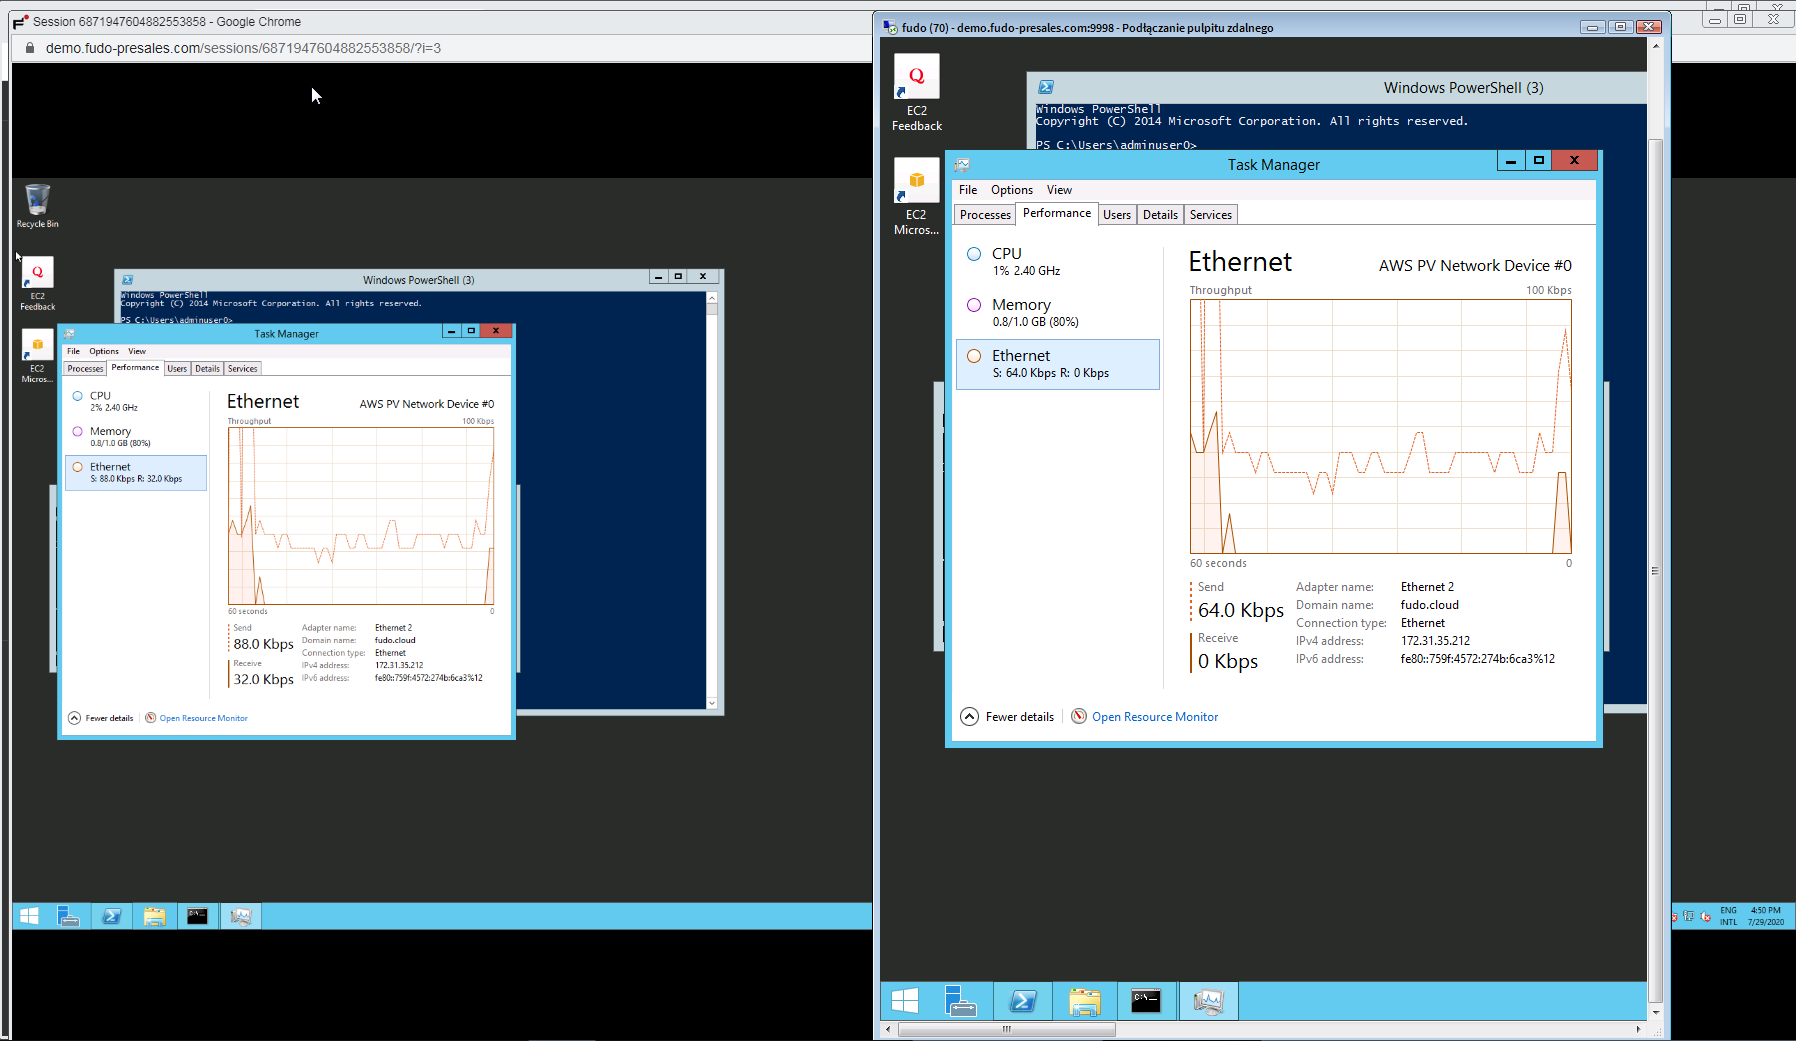Viewport: 1796px width, 1041px height.
Task: Open File Explorer on remote desktop taskbar
Action: pyautogui.click(x=1085, y=1001)
